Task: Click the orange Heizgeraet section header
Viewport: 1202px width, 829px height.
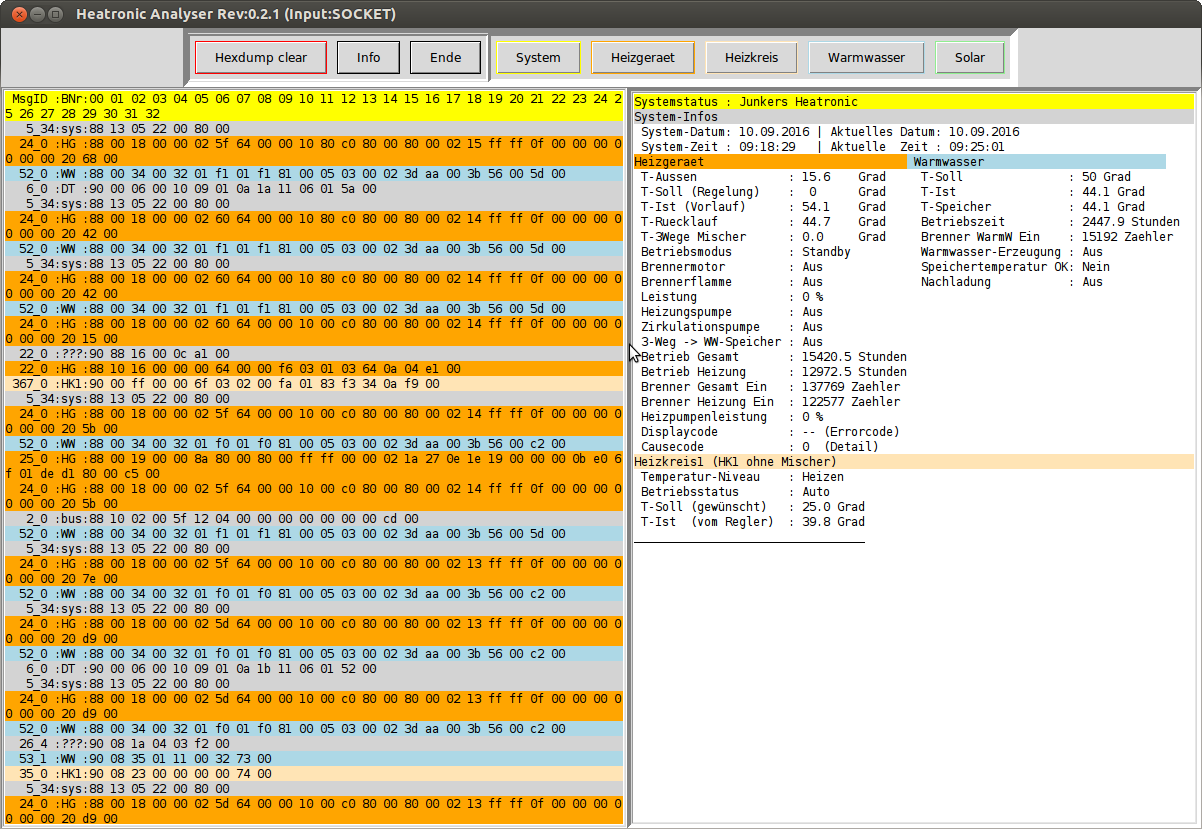Action: pos(770,162)
